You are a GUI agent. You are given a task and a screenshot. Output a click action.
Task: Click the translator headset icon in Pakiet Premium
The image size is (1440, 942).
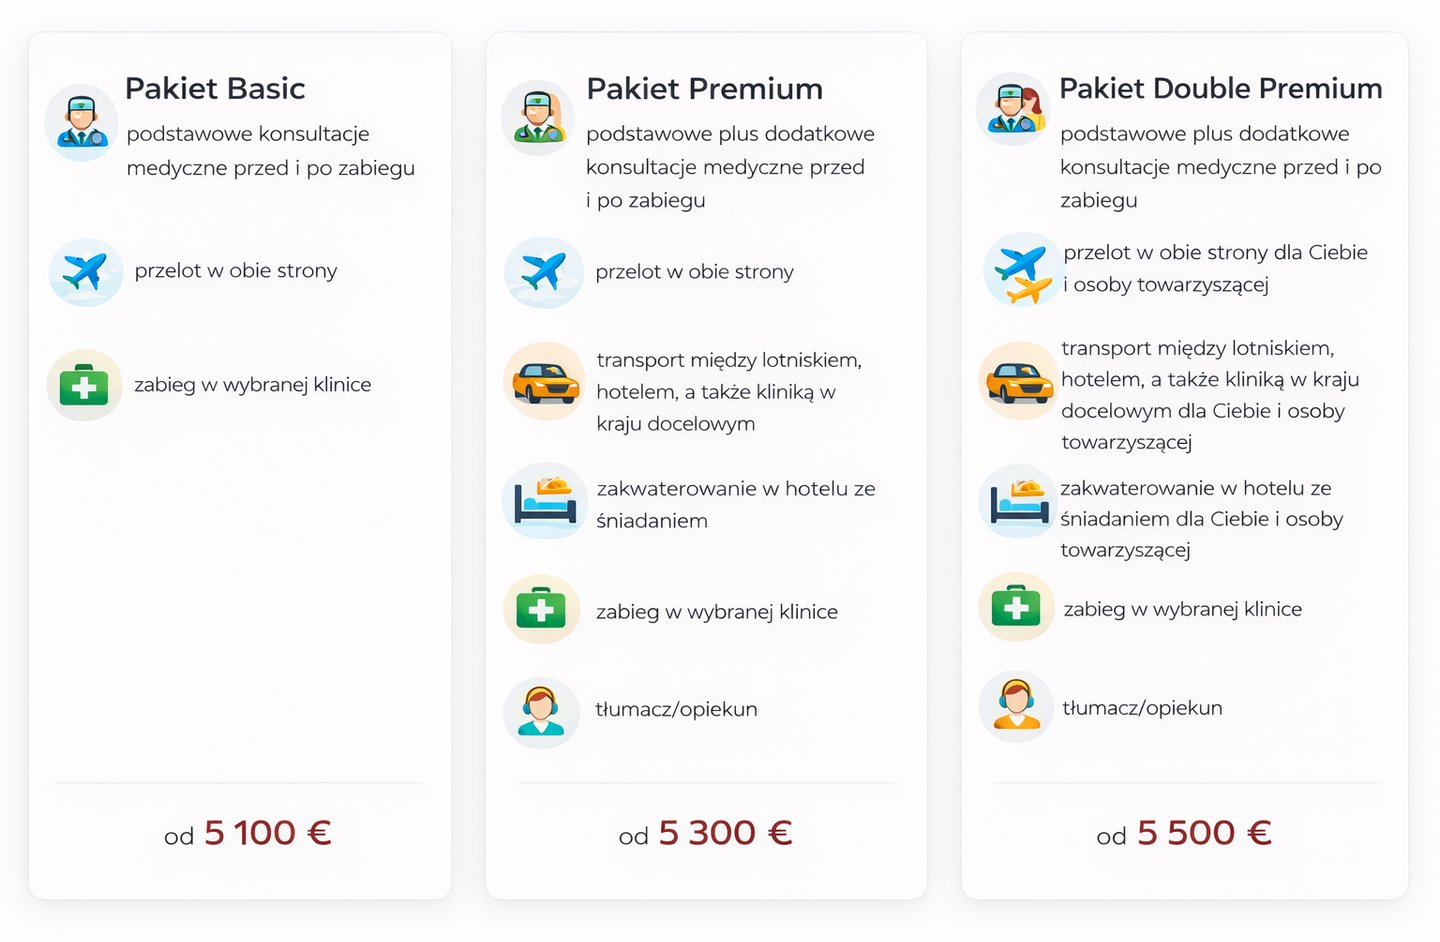coord(541,712)
